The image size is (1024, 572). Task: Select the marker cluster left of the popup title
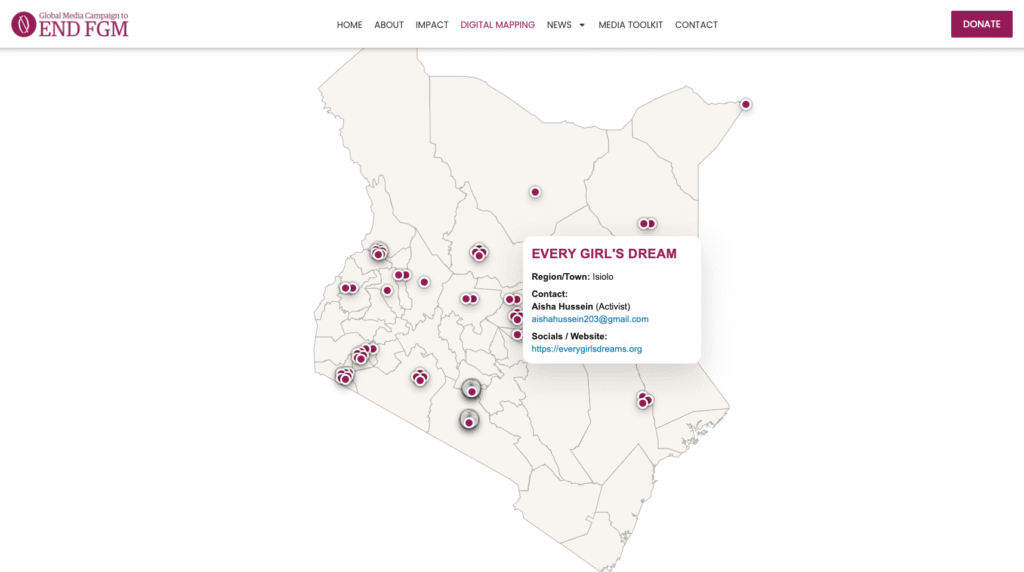pos(479,252)
